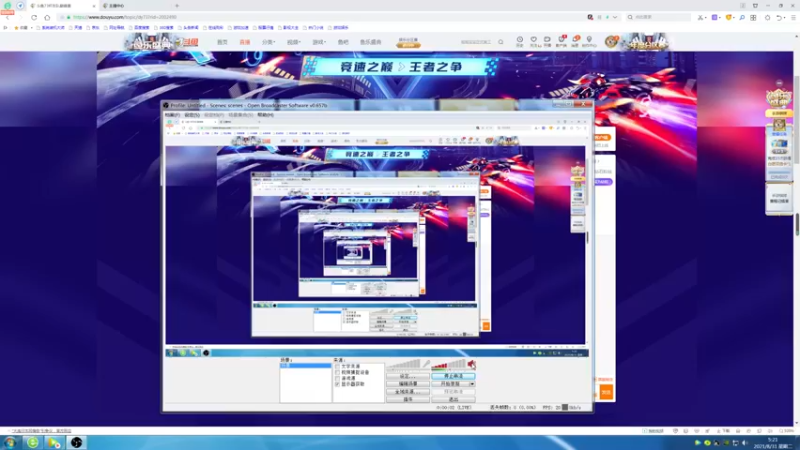Image resolution: width=800 pixels, height=450 pixels.
Task: Enable the 视频捕捉设备 source checkbox
Action: [337, 372]
